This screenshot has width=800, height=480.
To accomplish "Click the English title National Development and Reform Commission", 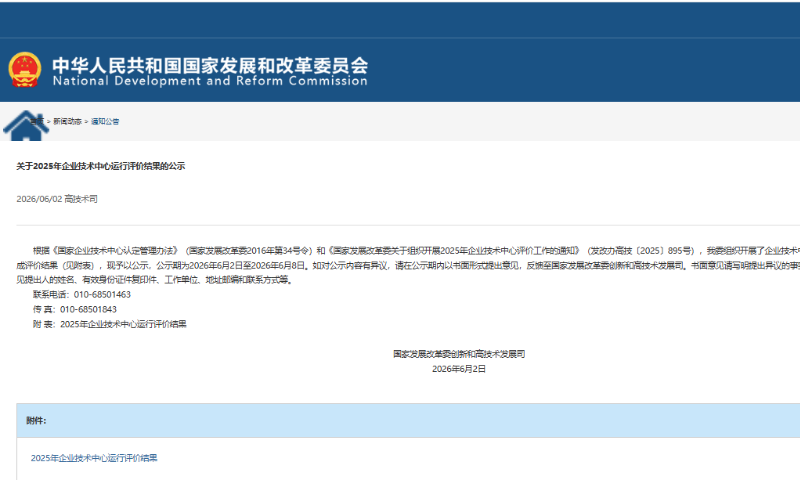I will tap(210, 81).
